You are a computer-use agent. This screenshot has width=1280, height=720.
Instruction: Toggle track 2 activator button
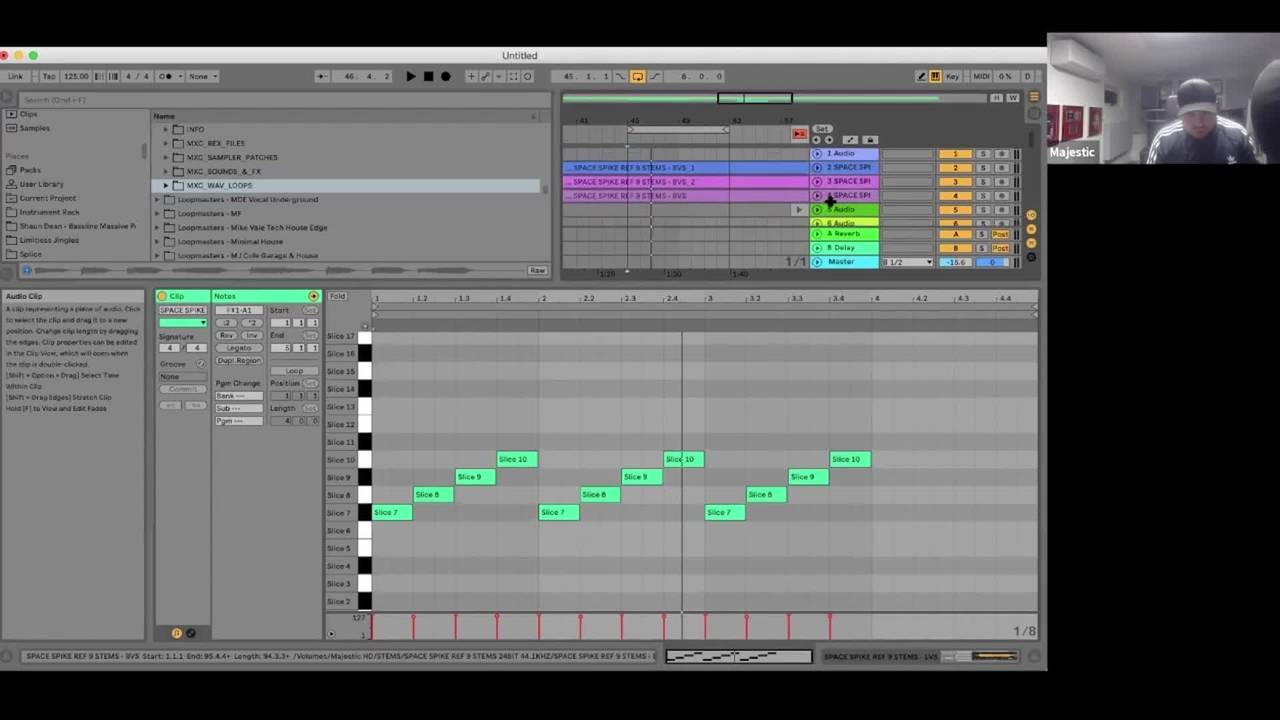click(955, 168)
